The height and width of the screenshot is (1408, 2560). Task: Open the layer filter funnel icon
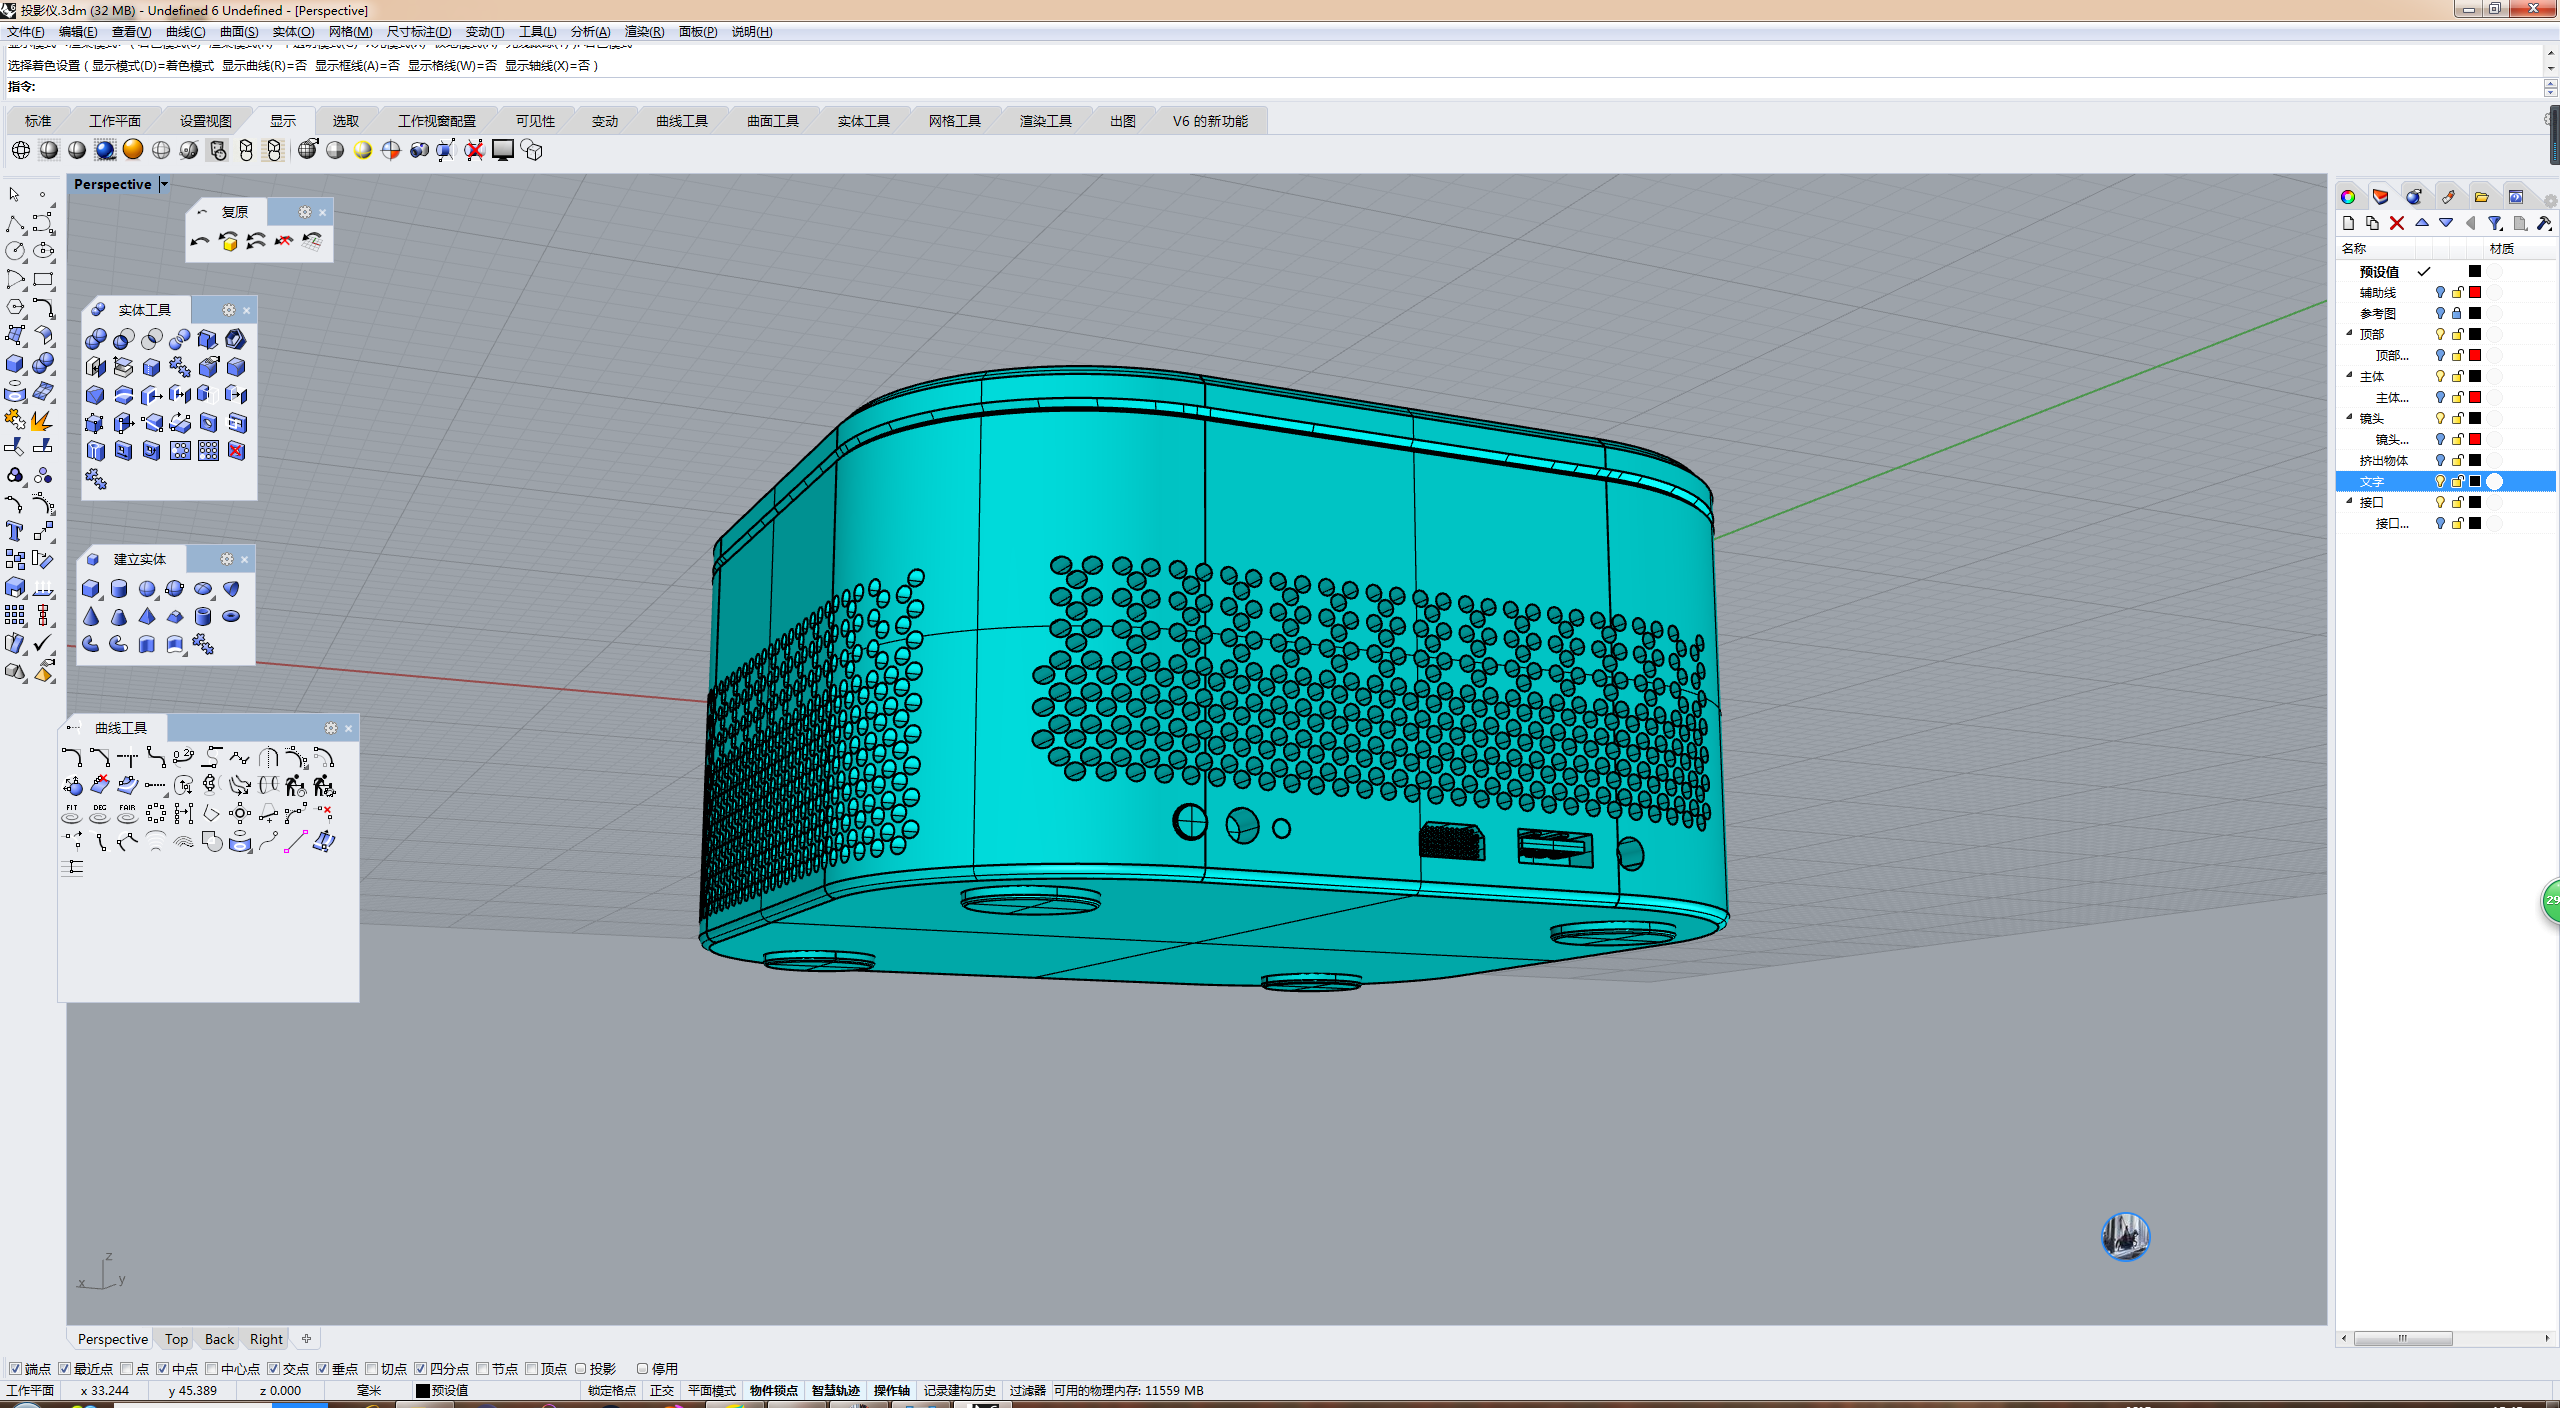2494,223
